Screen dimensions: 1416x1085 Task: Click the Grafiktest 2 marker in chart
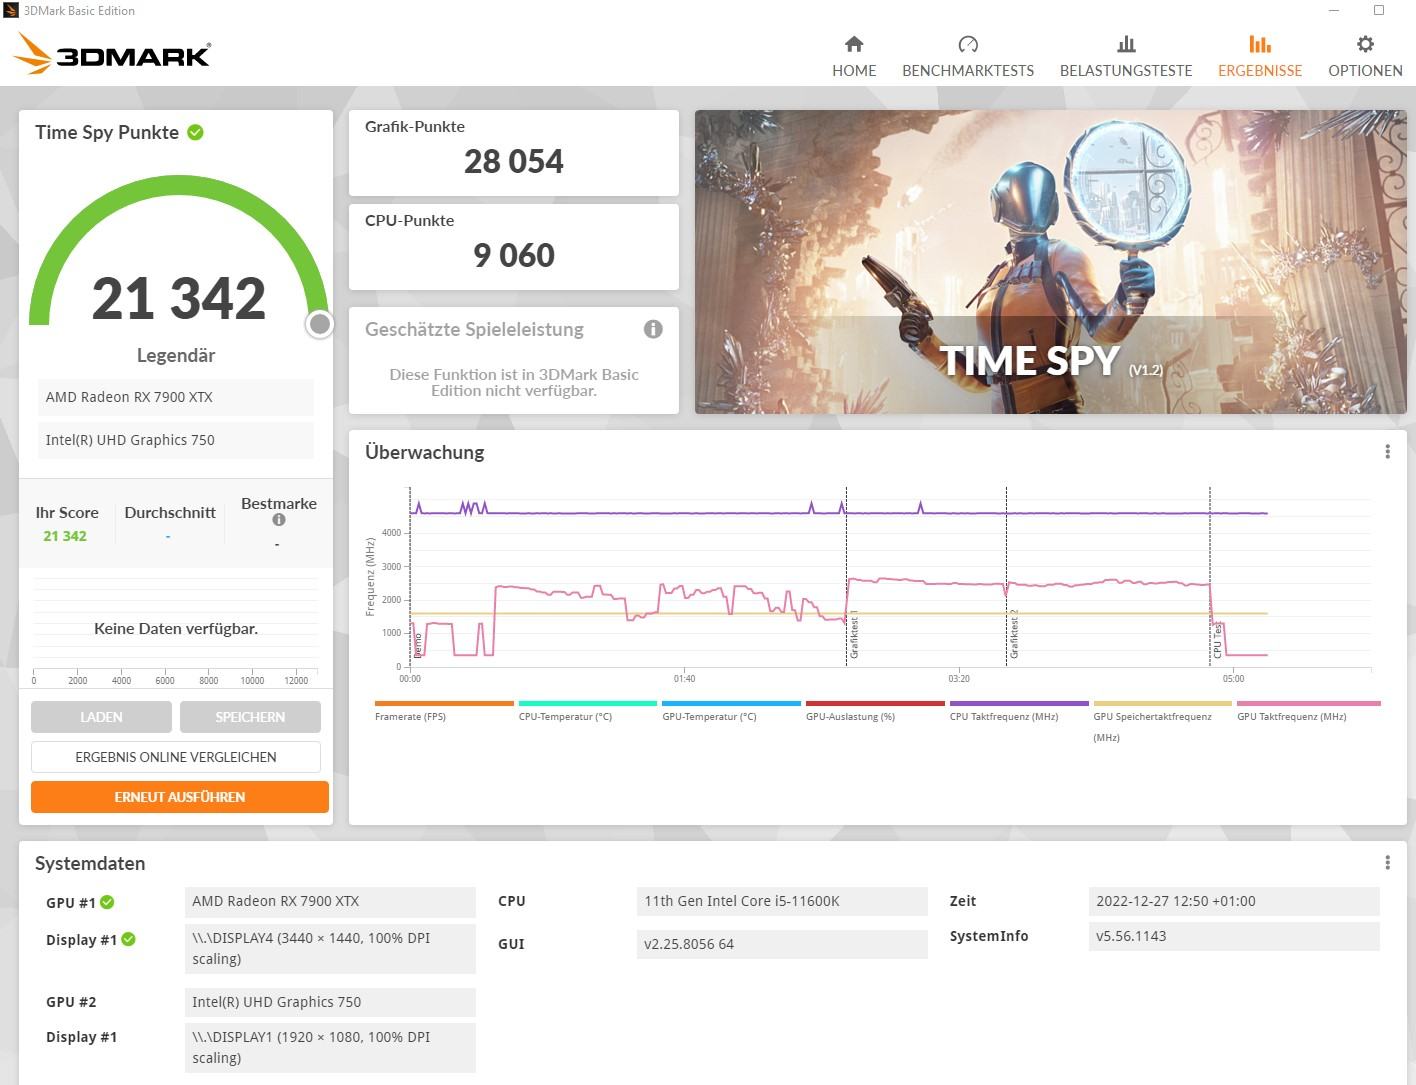click(1014, 633)
